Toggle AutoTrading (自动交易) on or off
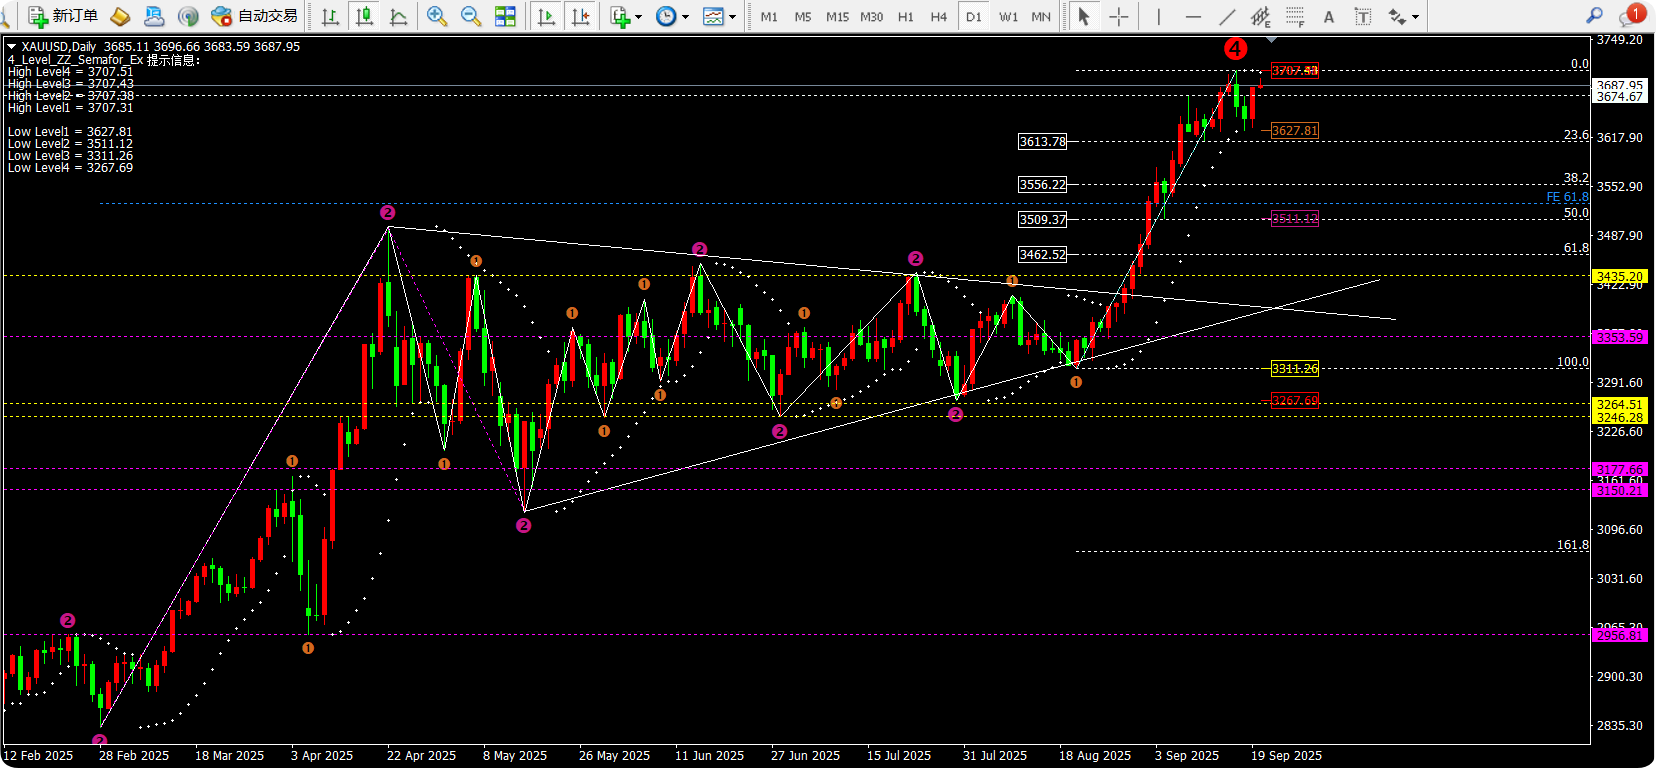The width and height of the screenshot is (1656, 768). [x=255, y=16]
